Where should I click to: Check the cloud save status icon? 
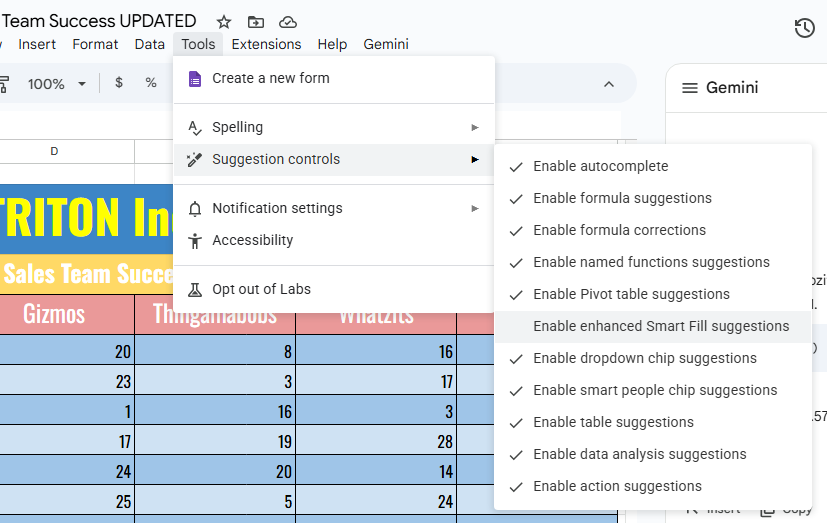pos(288,22)
